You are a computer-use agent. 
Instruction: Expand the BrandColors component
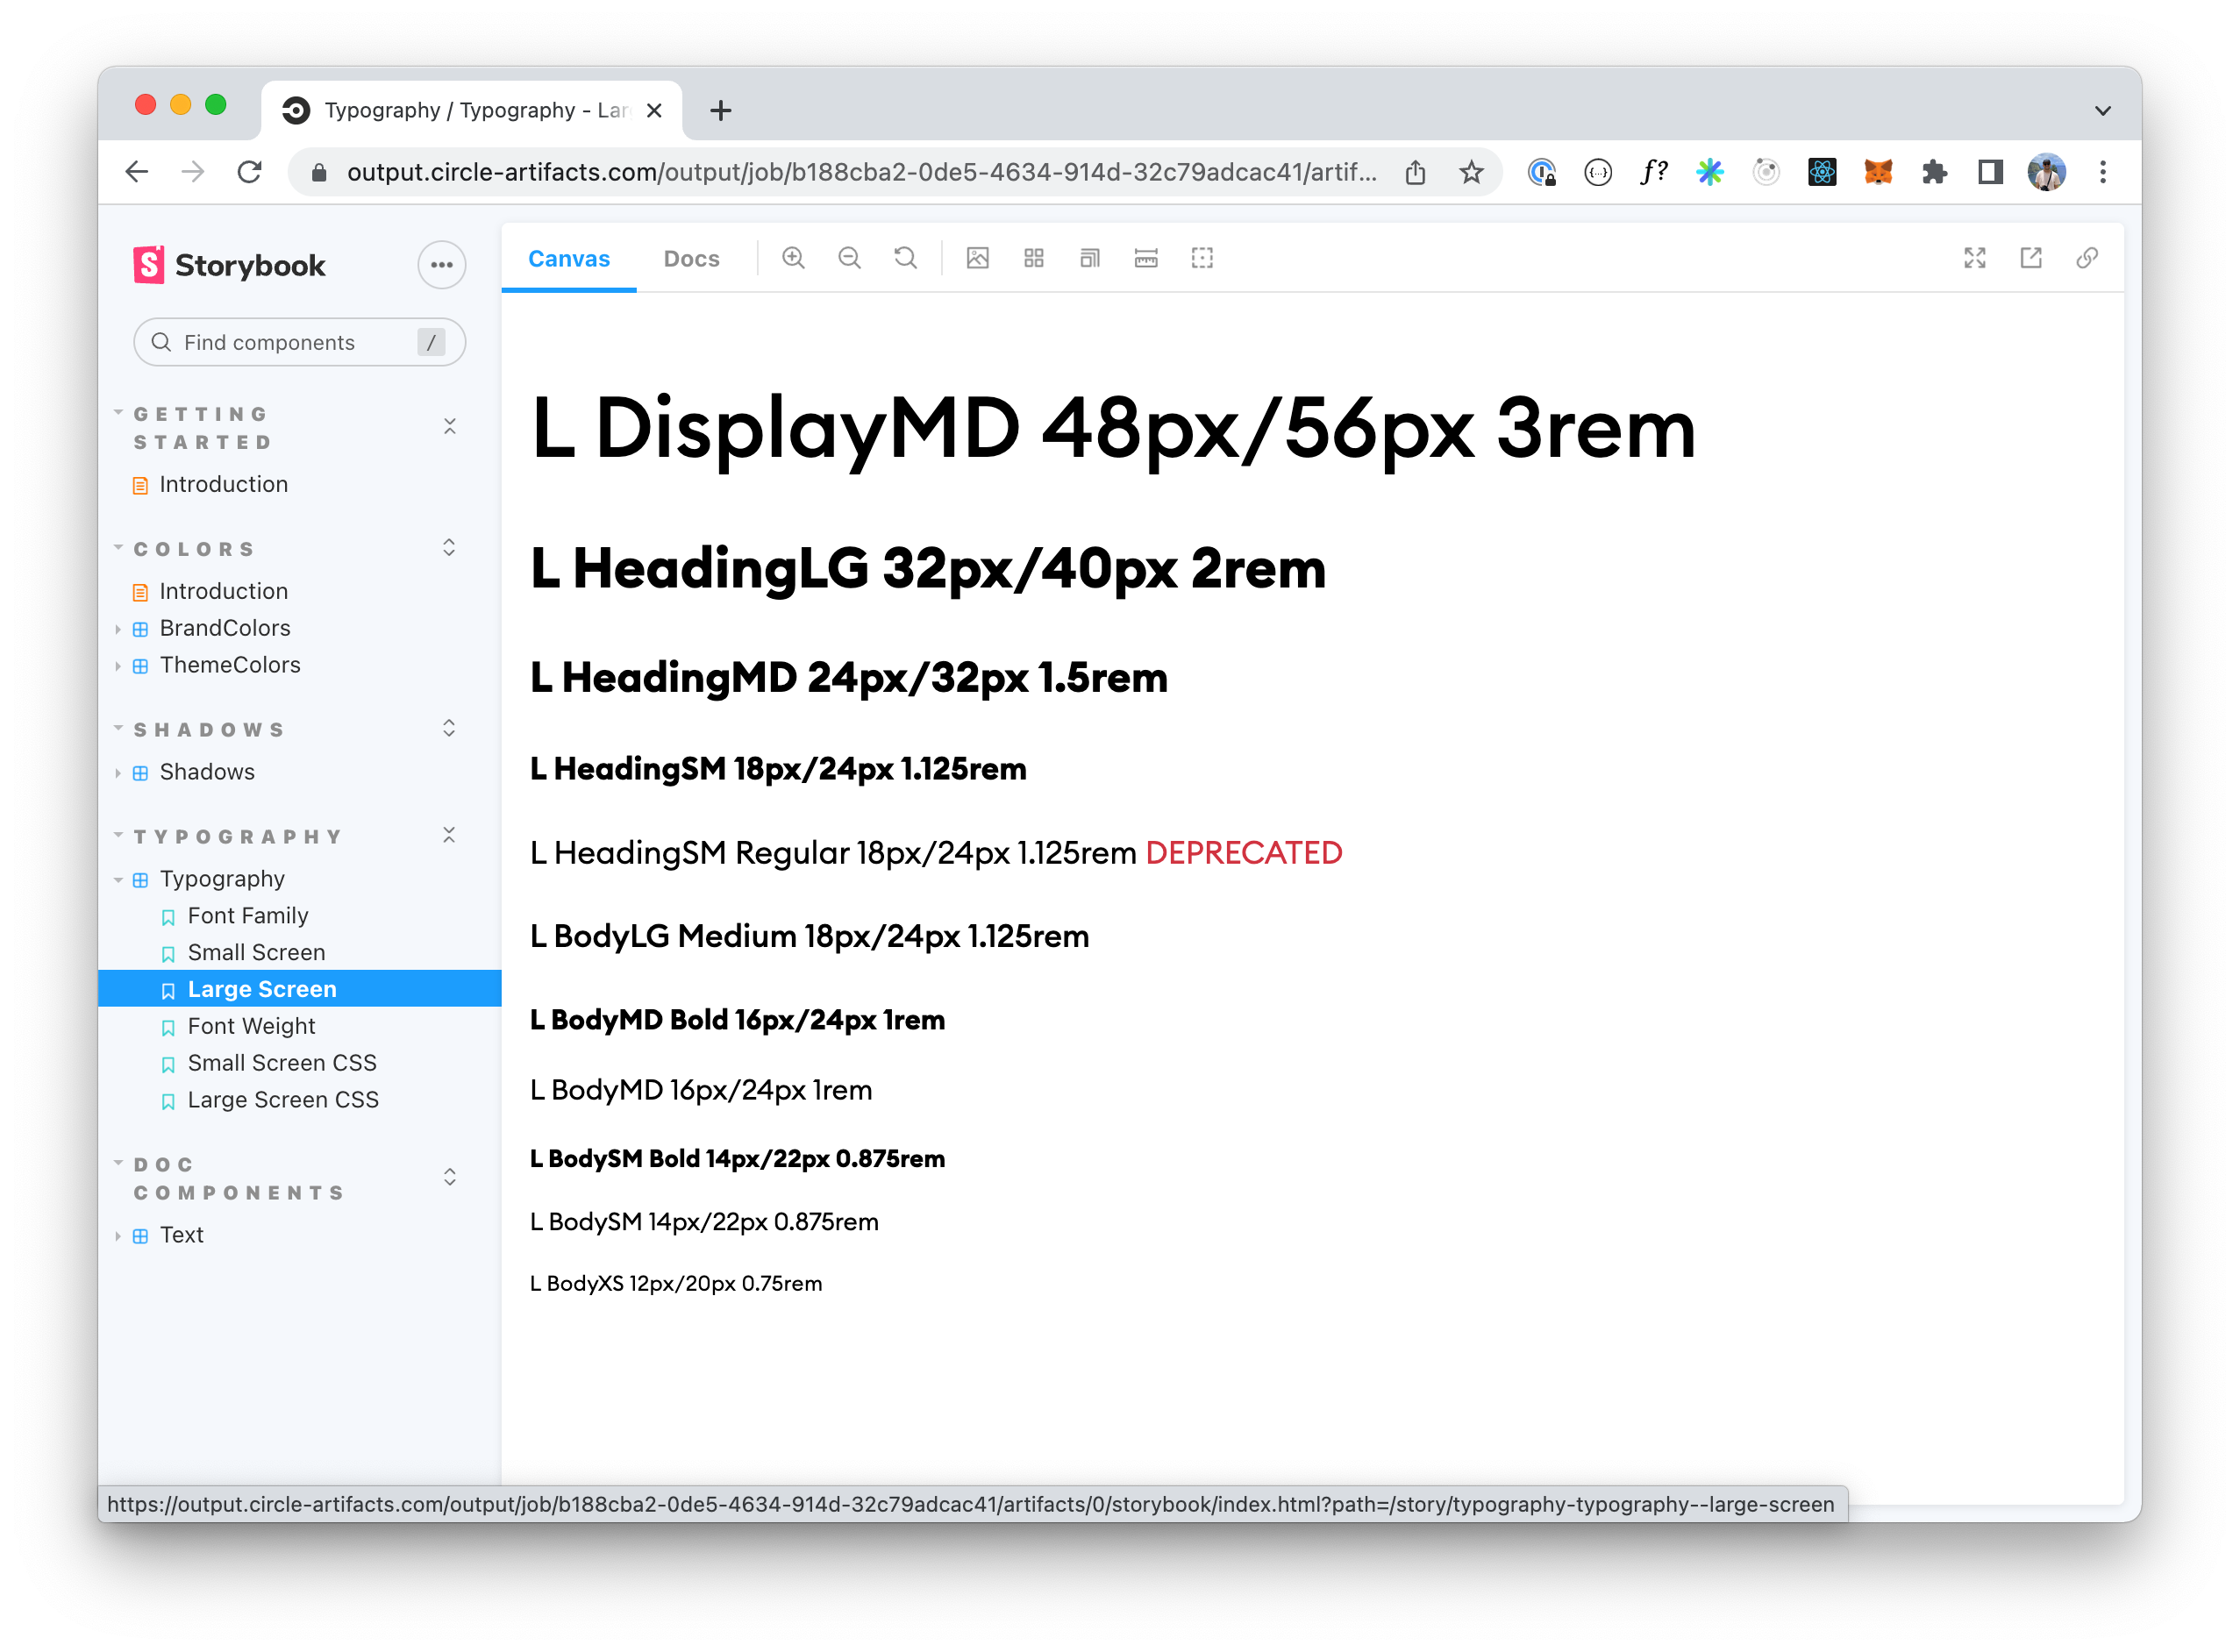pos(224,628)
